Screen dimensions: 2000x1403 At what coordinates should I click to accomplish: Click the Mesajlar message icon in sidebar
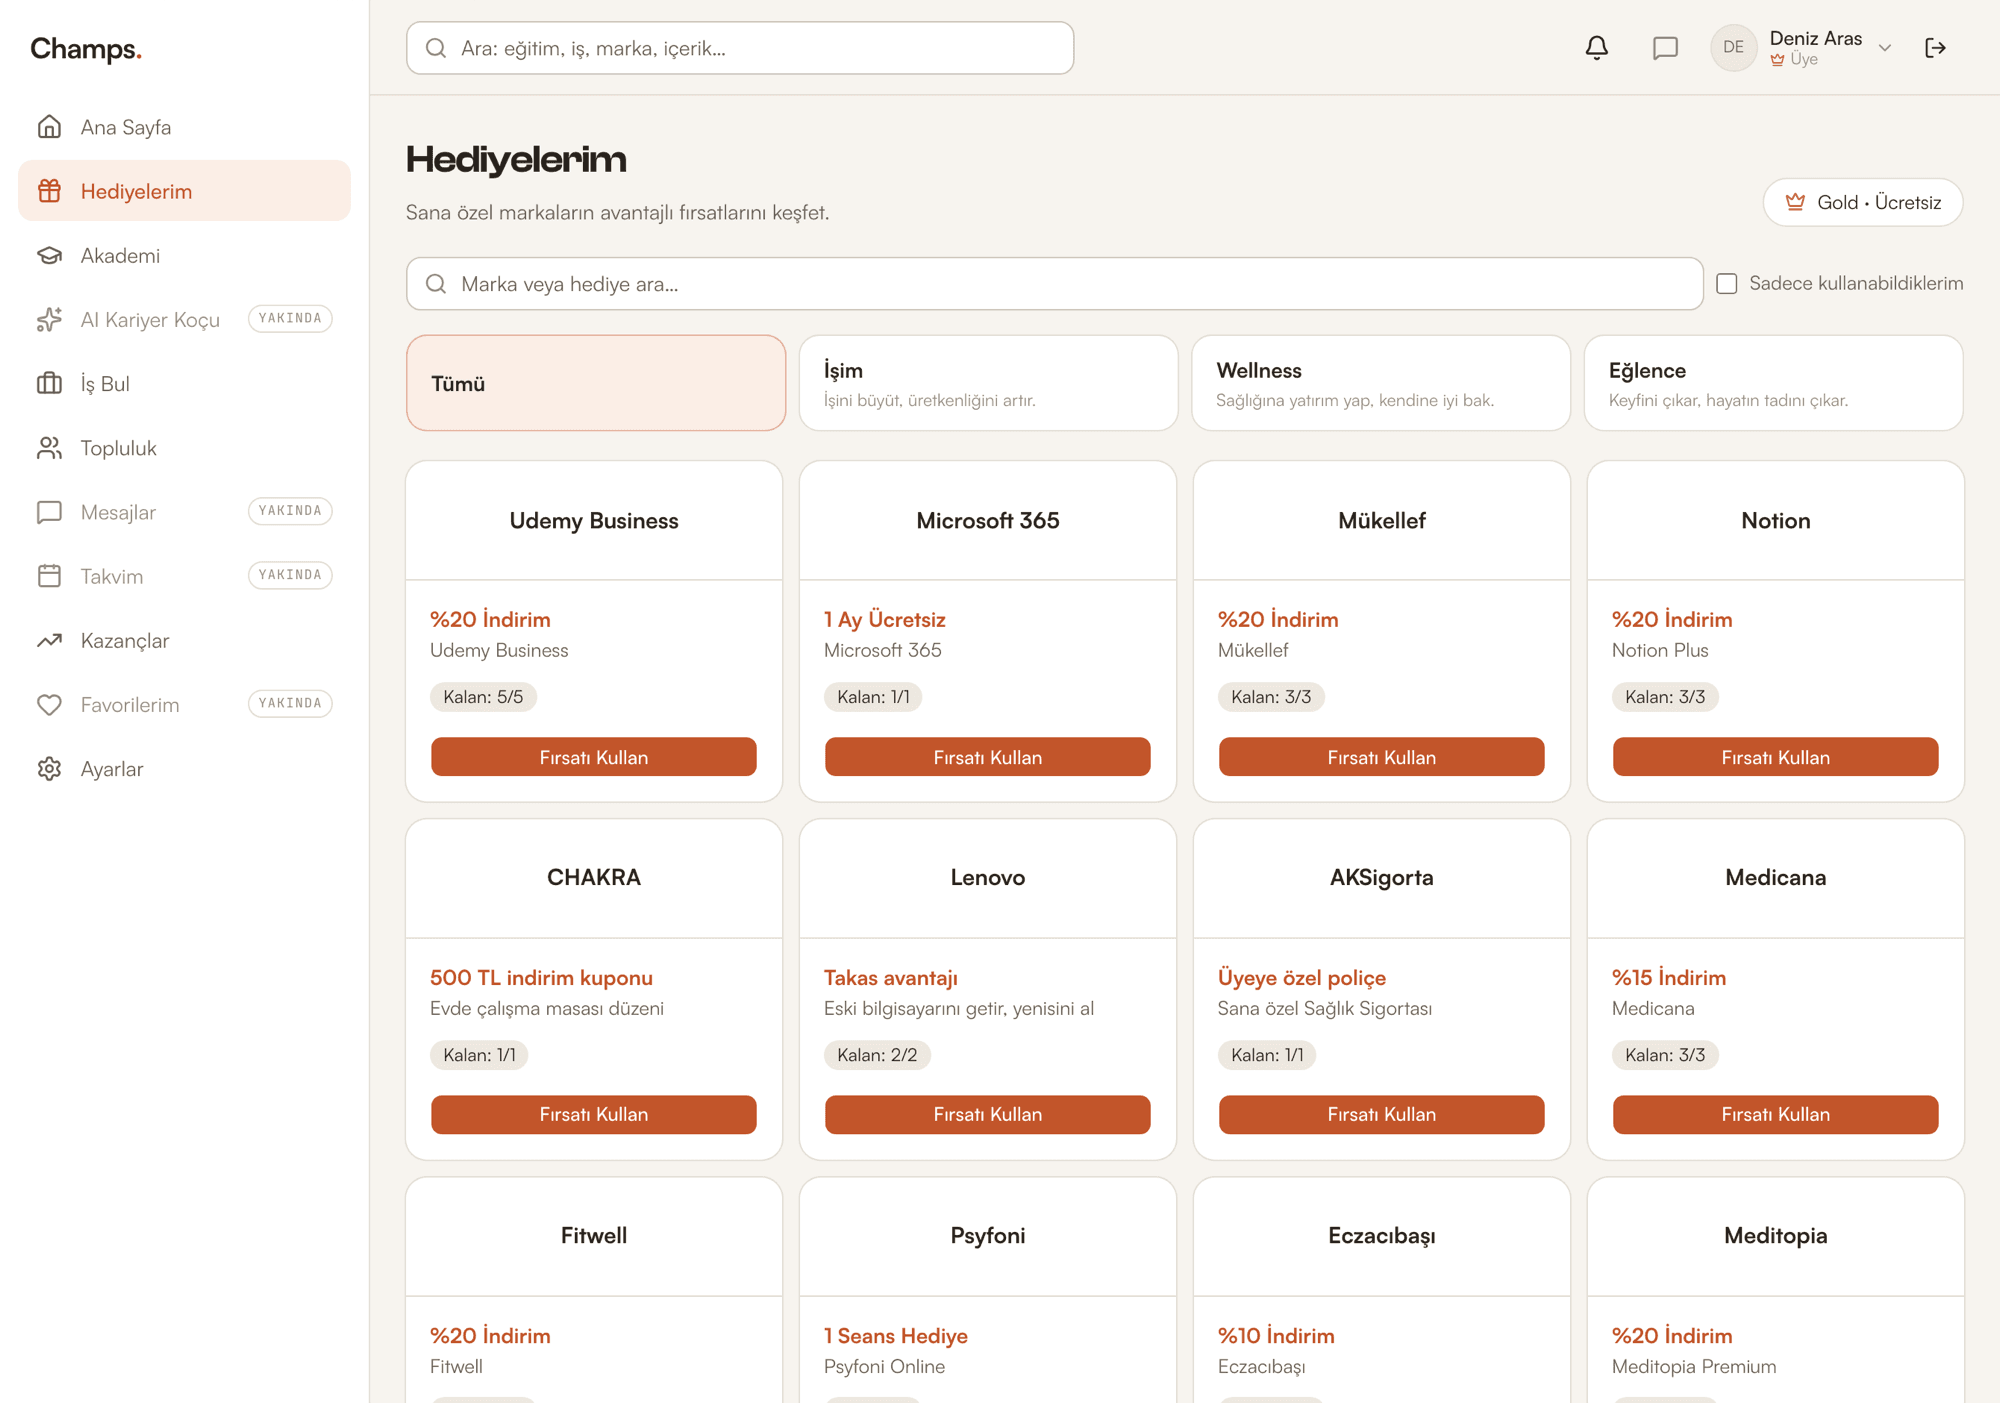tap(49, 512)
